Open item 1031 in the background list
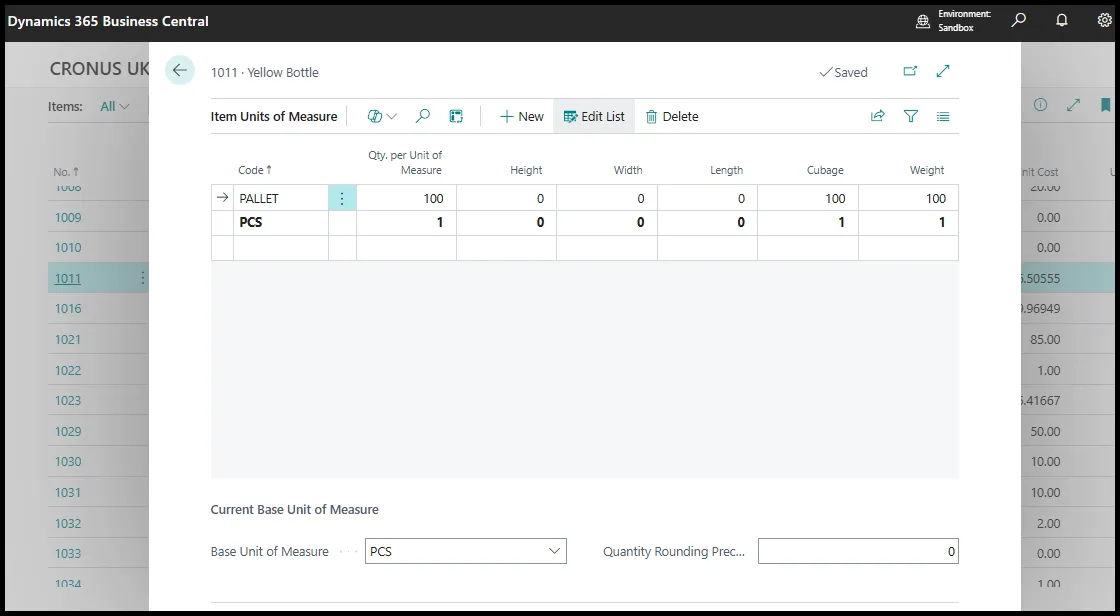This screenshot has width=1120, height=616. tap(68, 492)
